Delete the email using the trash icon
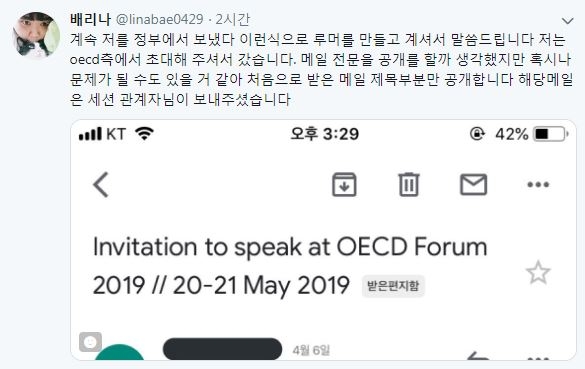 point(409,184)
